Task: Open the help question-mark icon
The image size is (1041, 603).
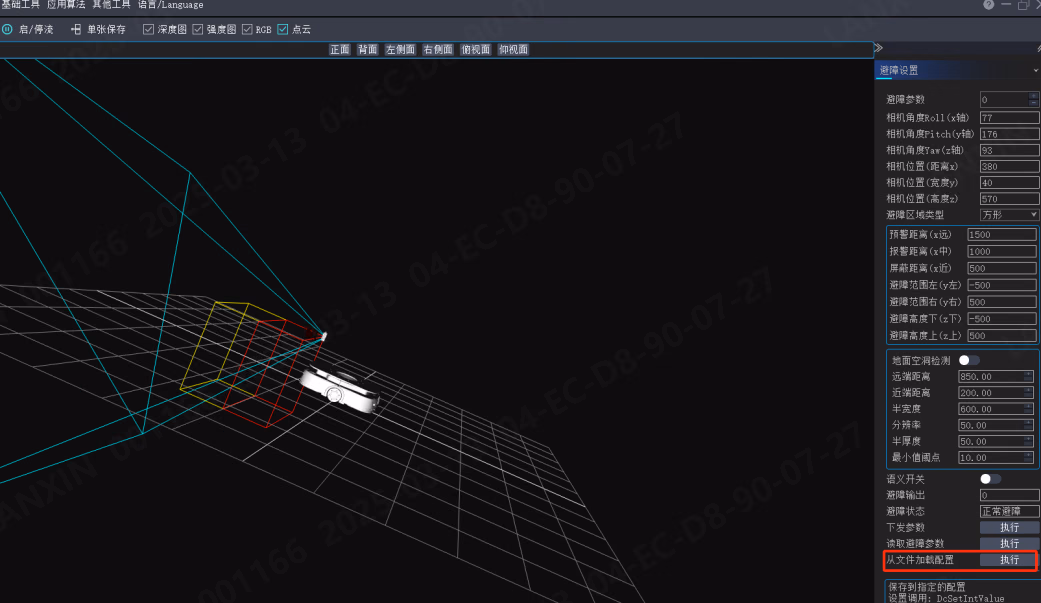Action: click(989, 5)
